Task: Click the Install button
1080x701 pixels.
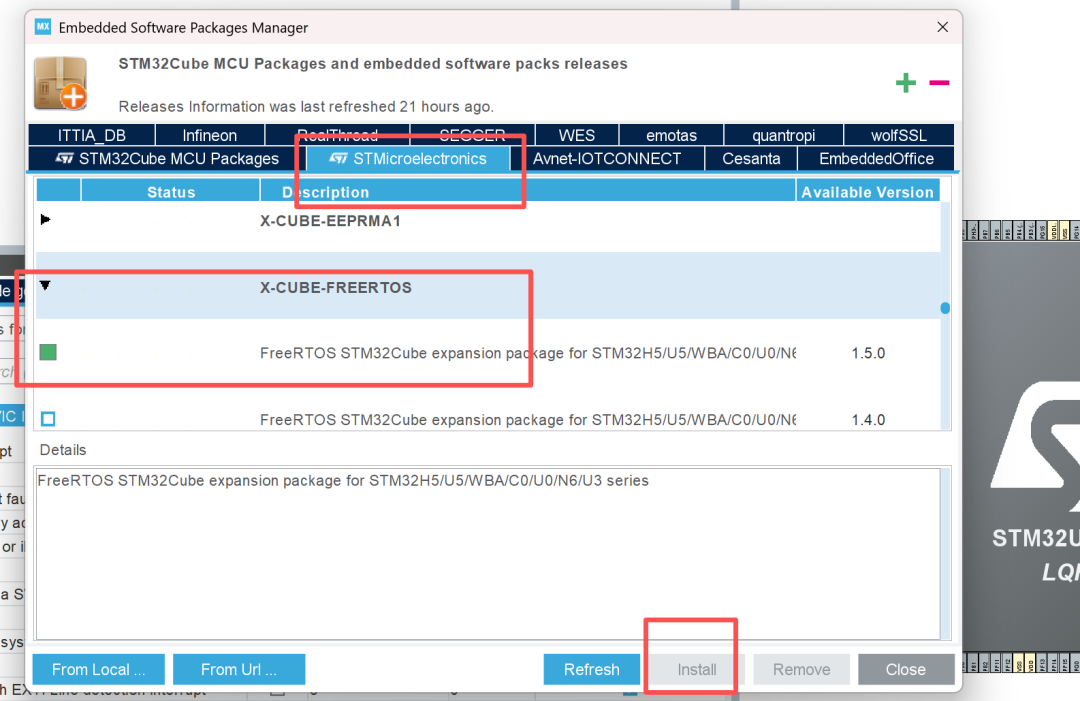Action: 696,669
